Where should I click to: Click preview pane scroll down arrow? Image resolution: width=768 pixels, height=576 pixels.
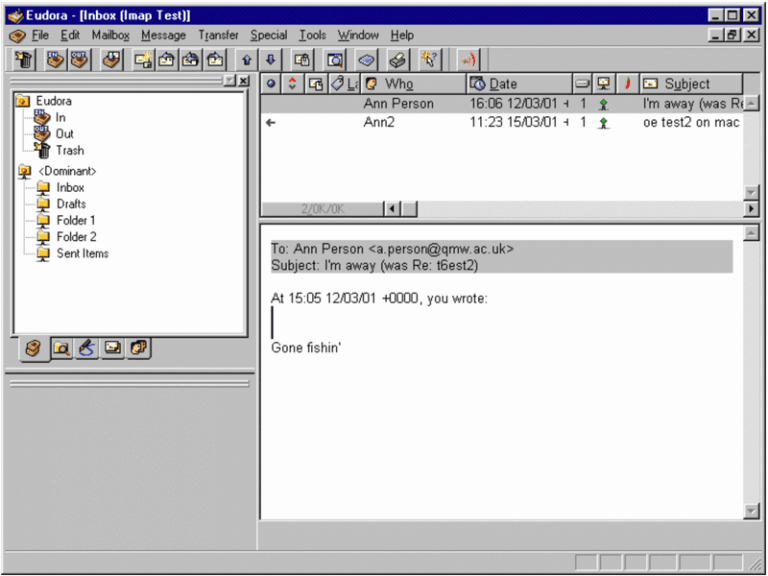click(751, 511)
